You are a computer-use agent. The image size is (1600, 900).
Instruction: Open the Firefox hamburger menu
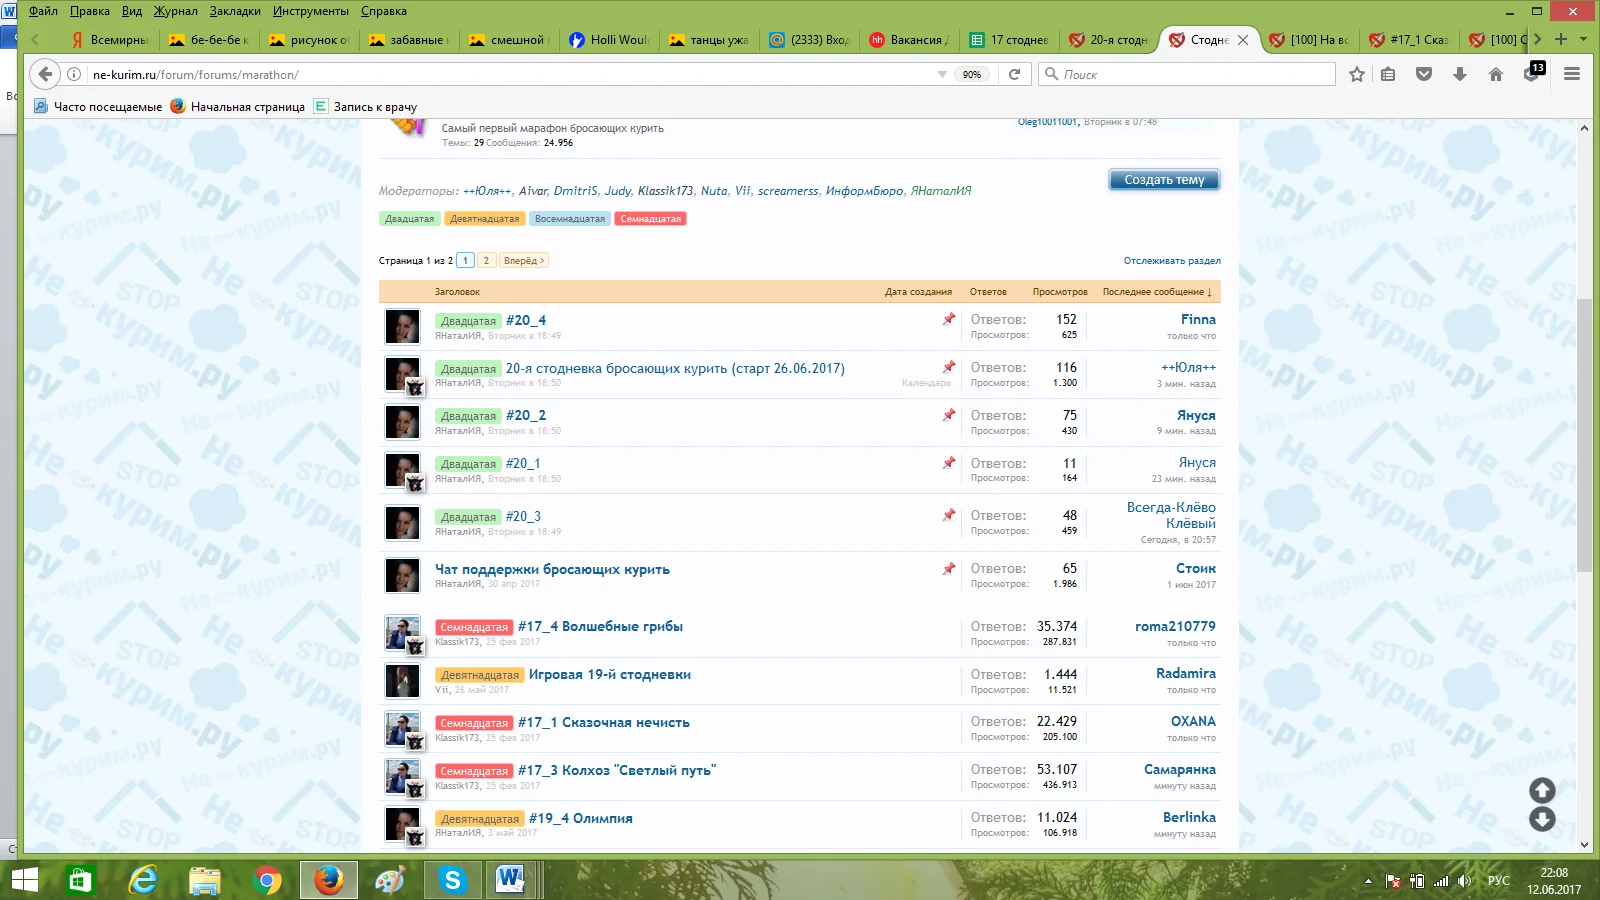[x=1572, y=74]
